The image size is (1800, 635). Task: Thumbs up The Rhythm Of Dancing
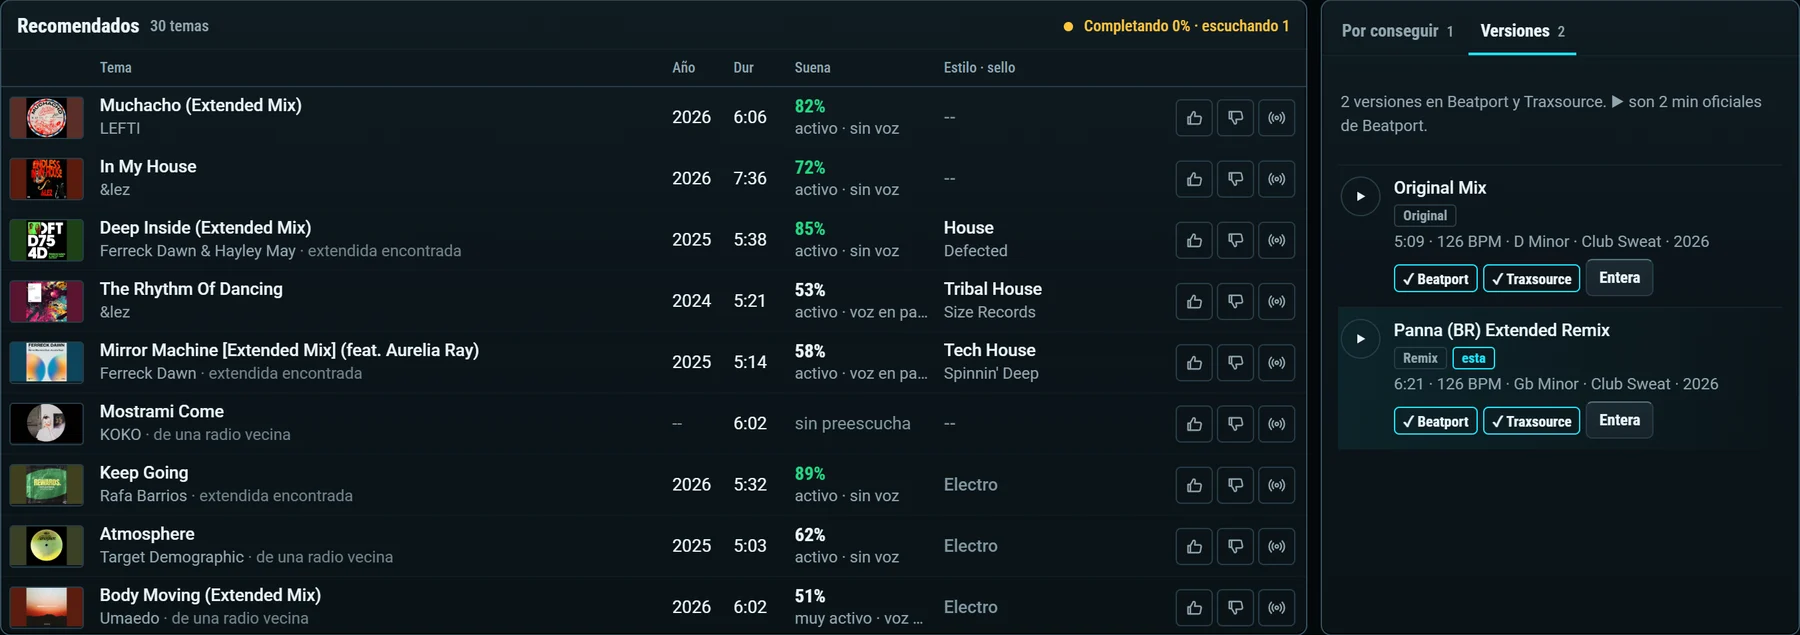coord(1194,301)
